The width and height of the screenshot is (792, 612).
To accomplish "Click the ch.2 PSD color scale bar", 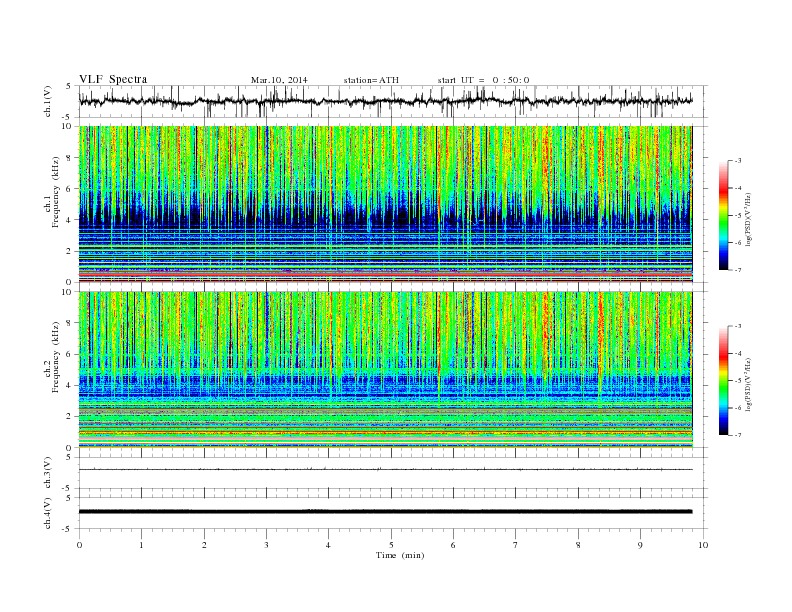I will (x=723, y=380).
